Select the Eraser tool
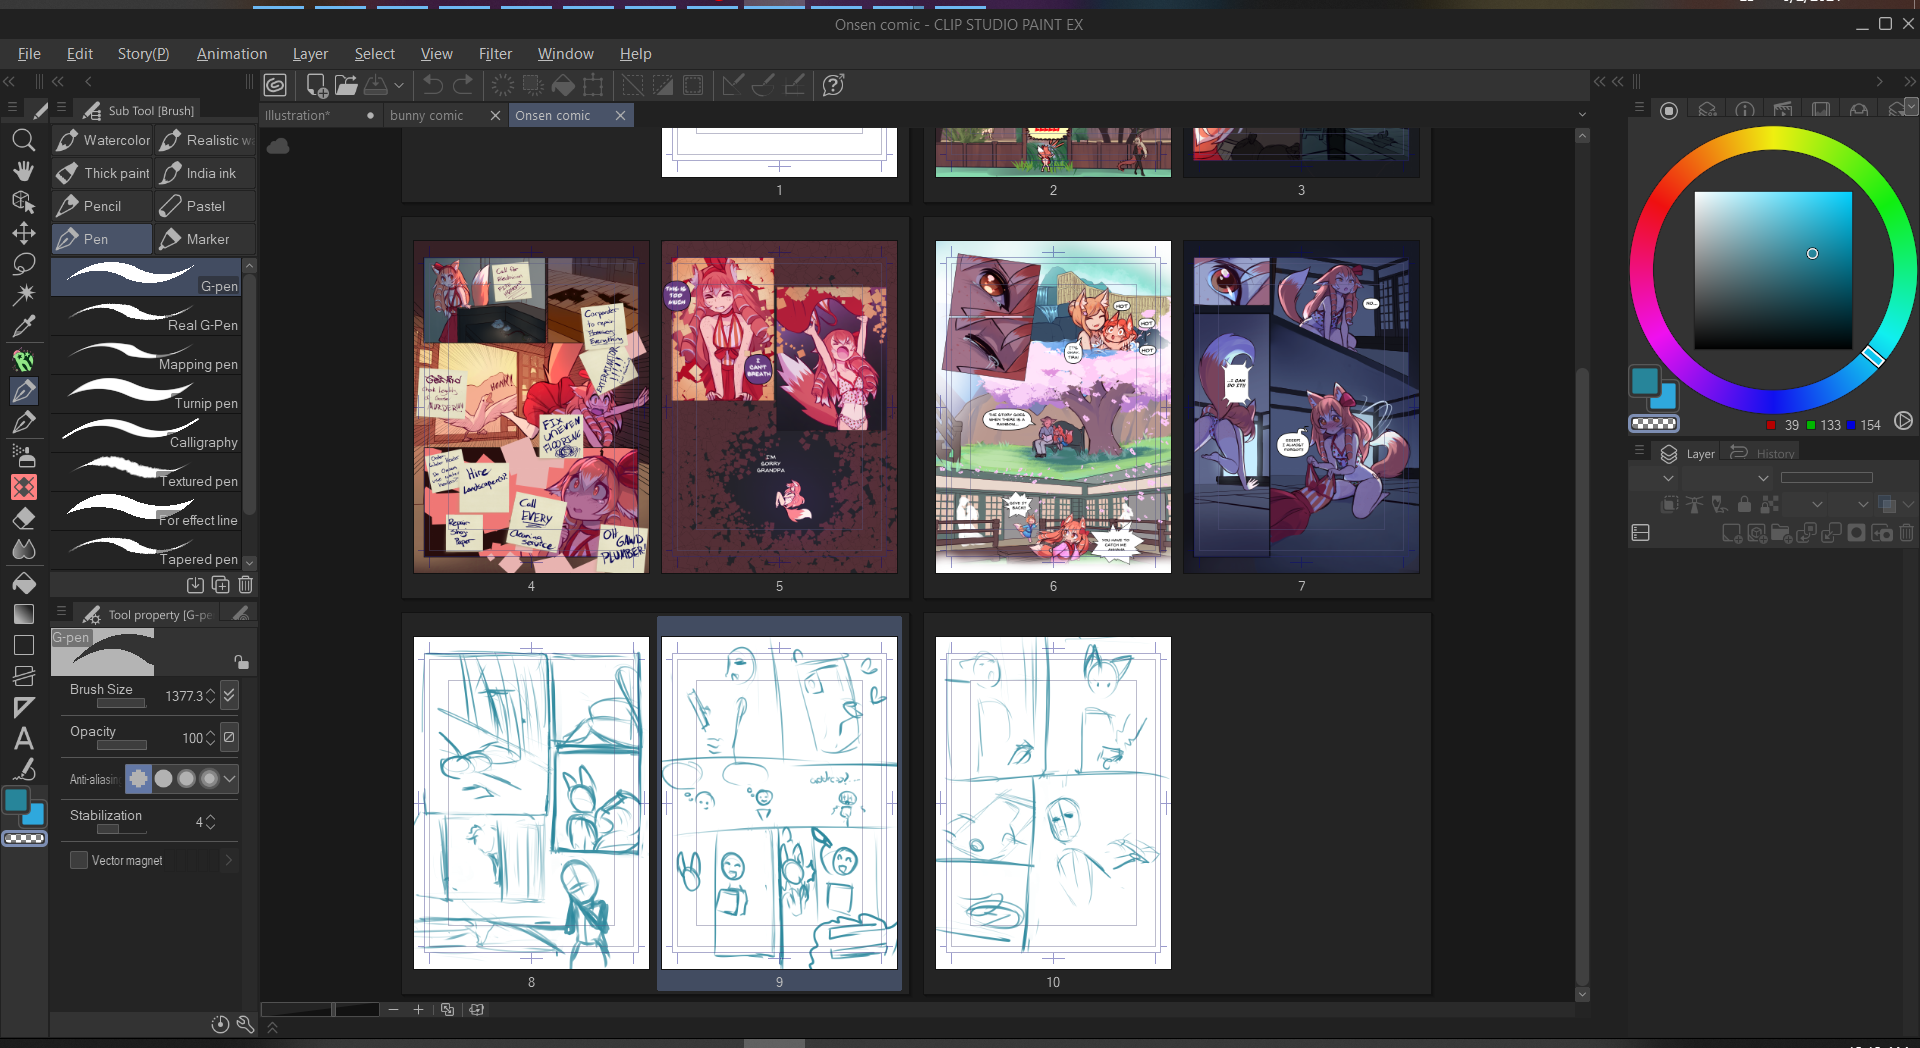The height and width of the screenshot is (1048, 1920). click(24, 518)
